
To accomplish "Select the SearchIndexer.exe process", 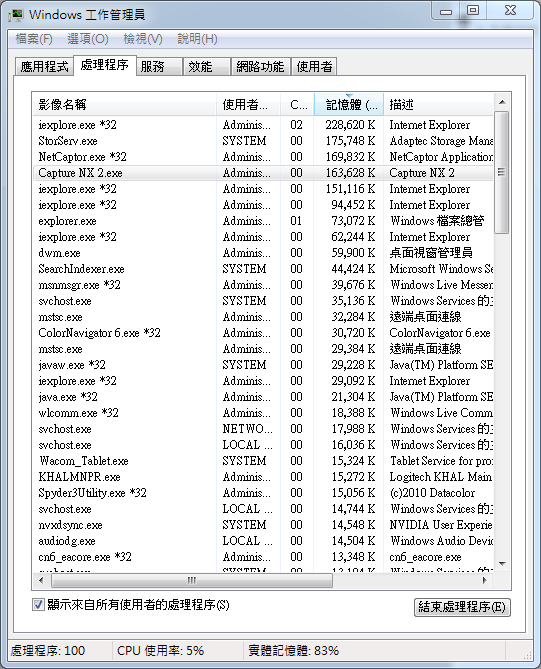I will (263, 269).
